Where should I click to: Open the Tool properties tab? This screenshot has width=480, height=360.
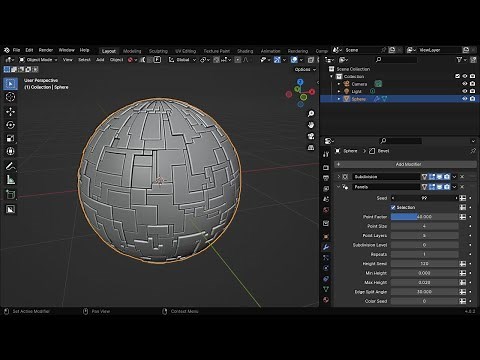[x=326, y=154]
